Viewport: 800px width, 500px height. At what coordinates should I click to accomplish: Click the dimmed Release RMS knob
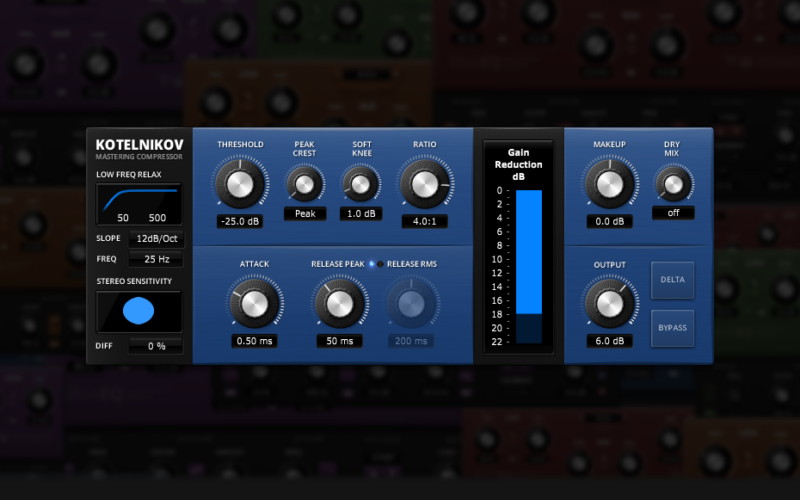(410, 302)
